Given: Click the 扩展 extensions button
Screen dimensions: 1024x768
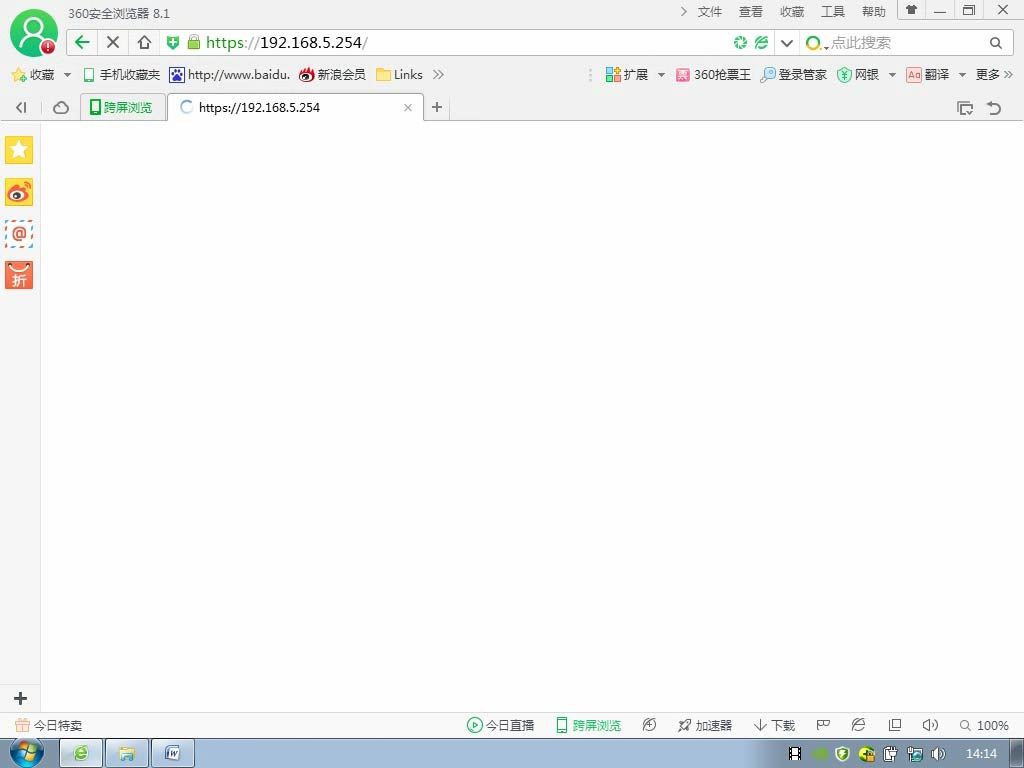Looking at the screenshot, I should tap(626, 74).
